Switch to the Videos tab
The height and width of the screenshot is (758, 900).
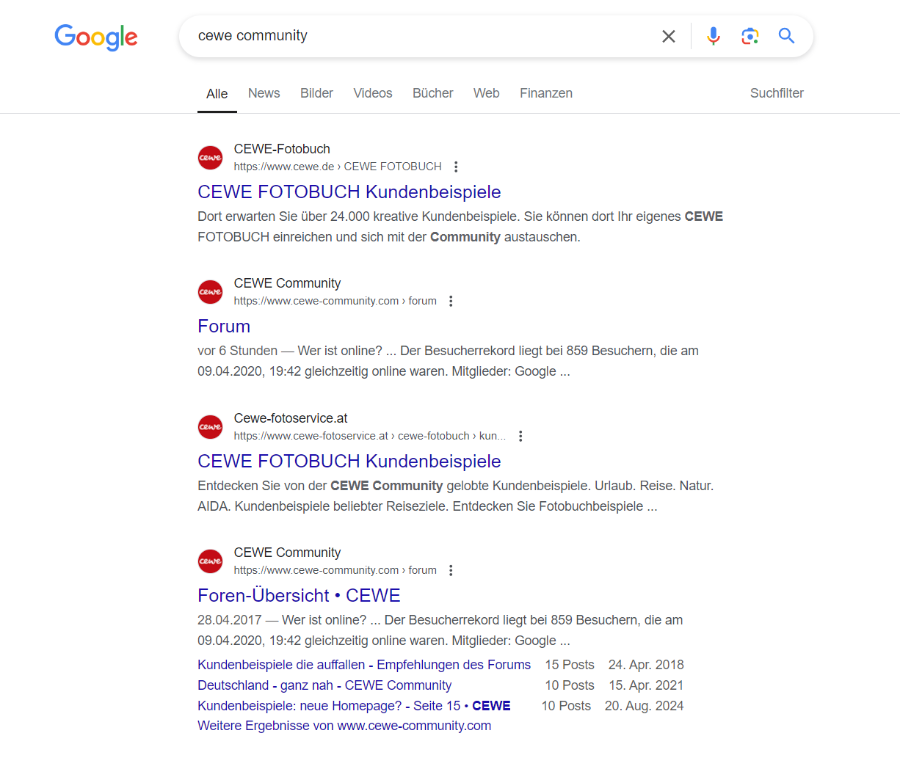click(x=372, y=93)
